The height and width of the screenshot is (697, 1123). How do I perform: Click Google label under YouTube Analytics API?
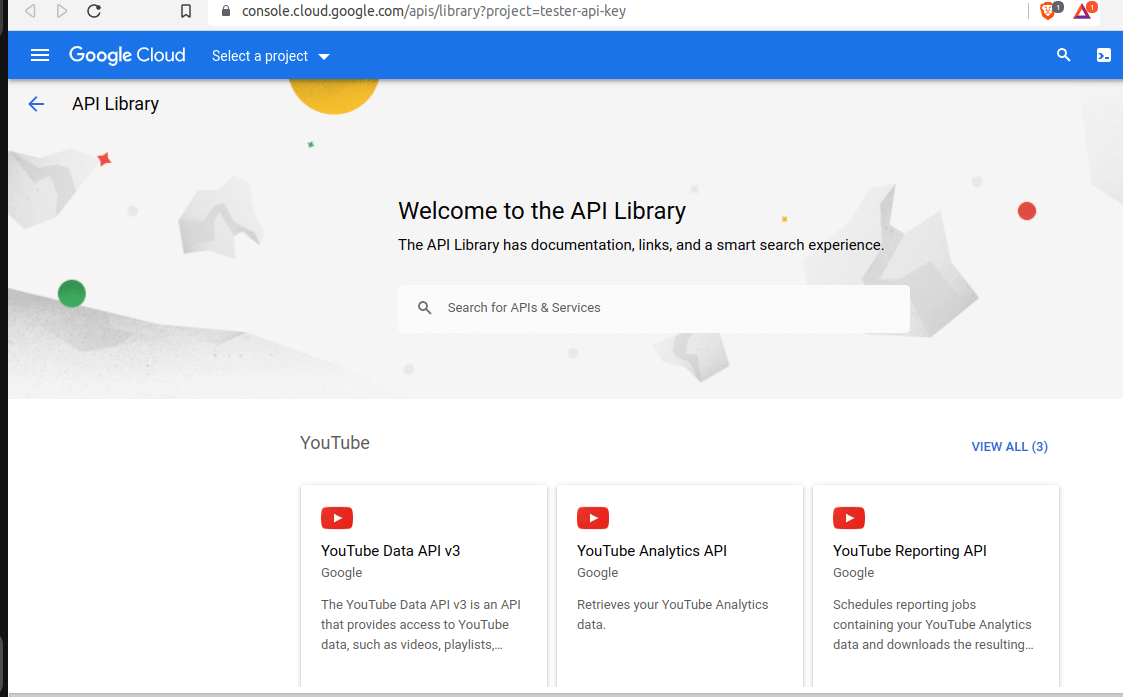coord(597,572)
